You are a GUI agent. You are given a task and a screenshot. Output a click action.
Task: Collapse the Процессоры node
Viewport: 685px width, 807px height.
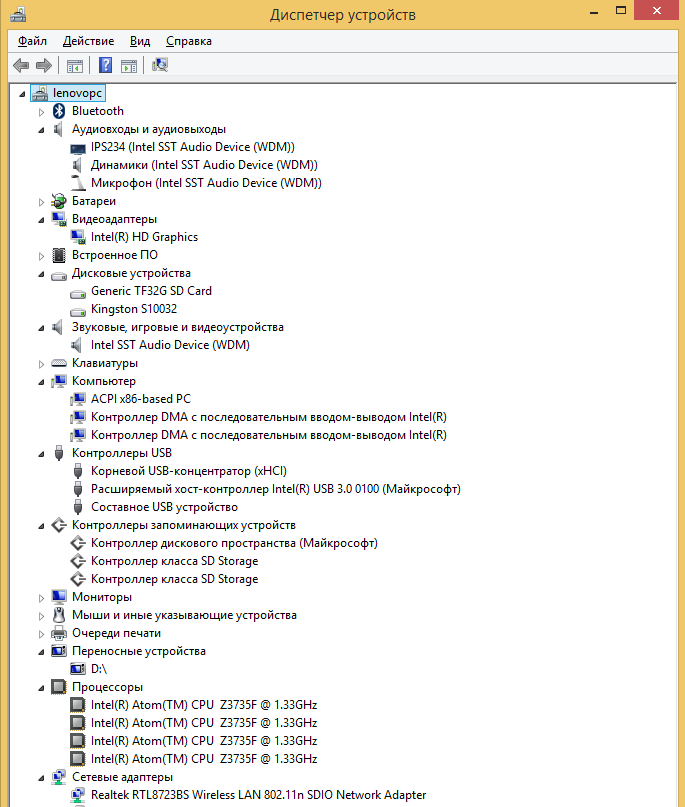(x=41, y=688)
